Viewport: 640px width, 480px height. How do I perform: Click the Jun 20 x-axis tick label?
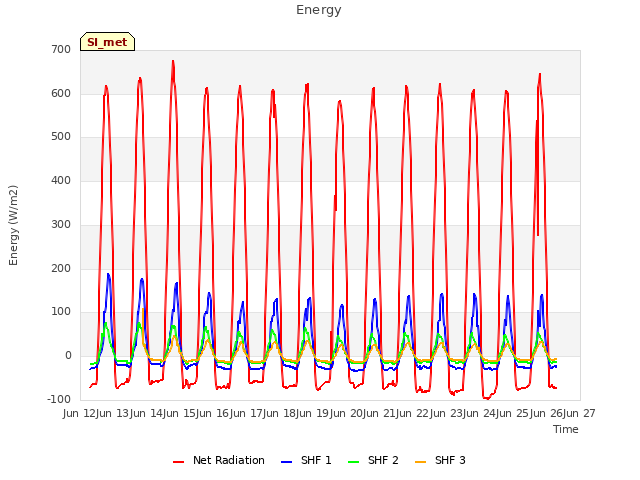(347, 413)
